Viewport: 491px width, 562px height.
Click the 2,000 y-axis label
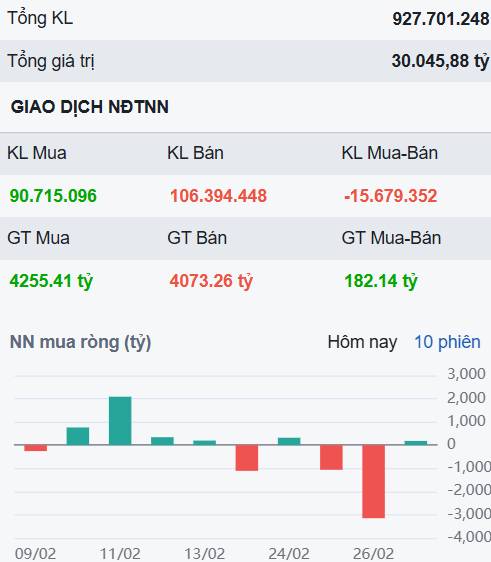(466, 398)
